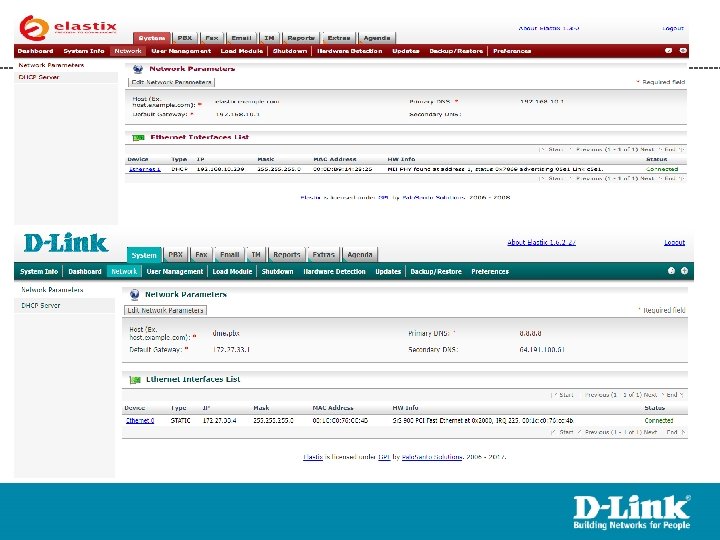Screen dimensions: 720x540
Task: Click the rightmost round icon on teal menu bar
Action: tap(684, 271)
